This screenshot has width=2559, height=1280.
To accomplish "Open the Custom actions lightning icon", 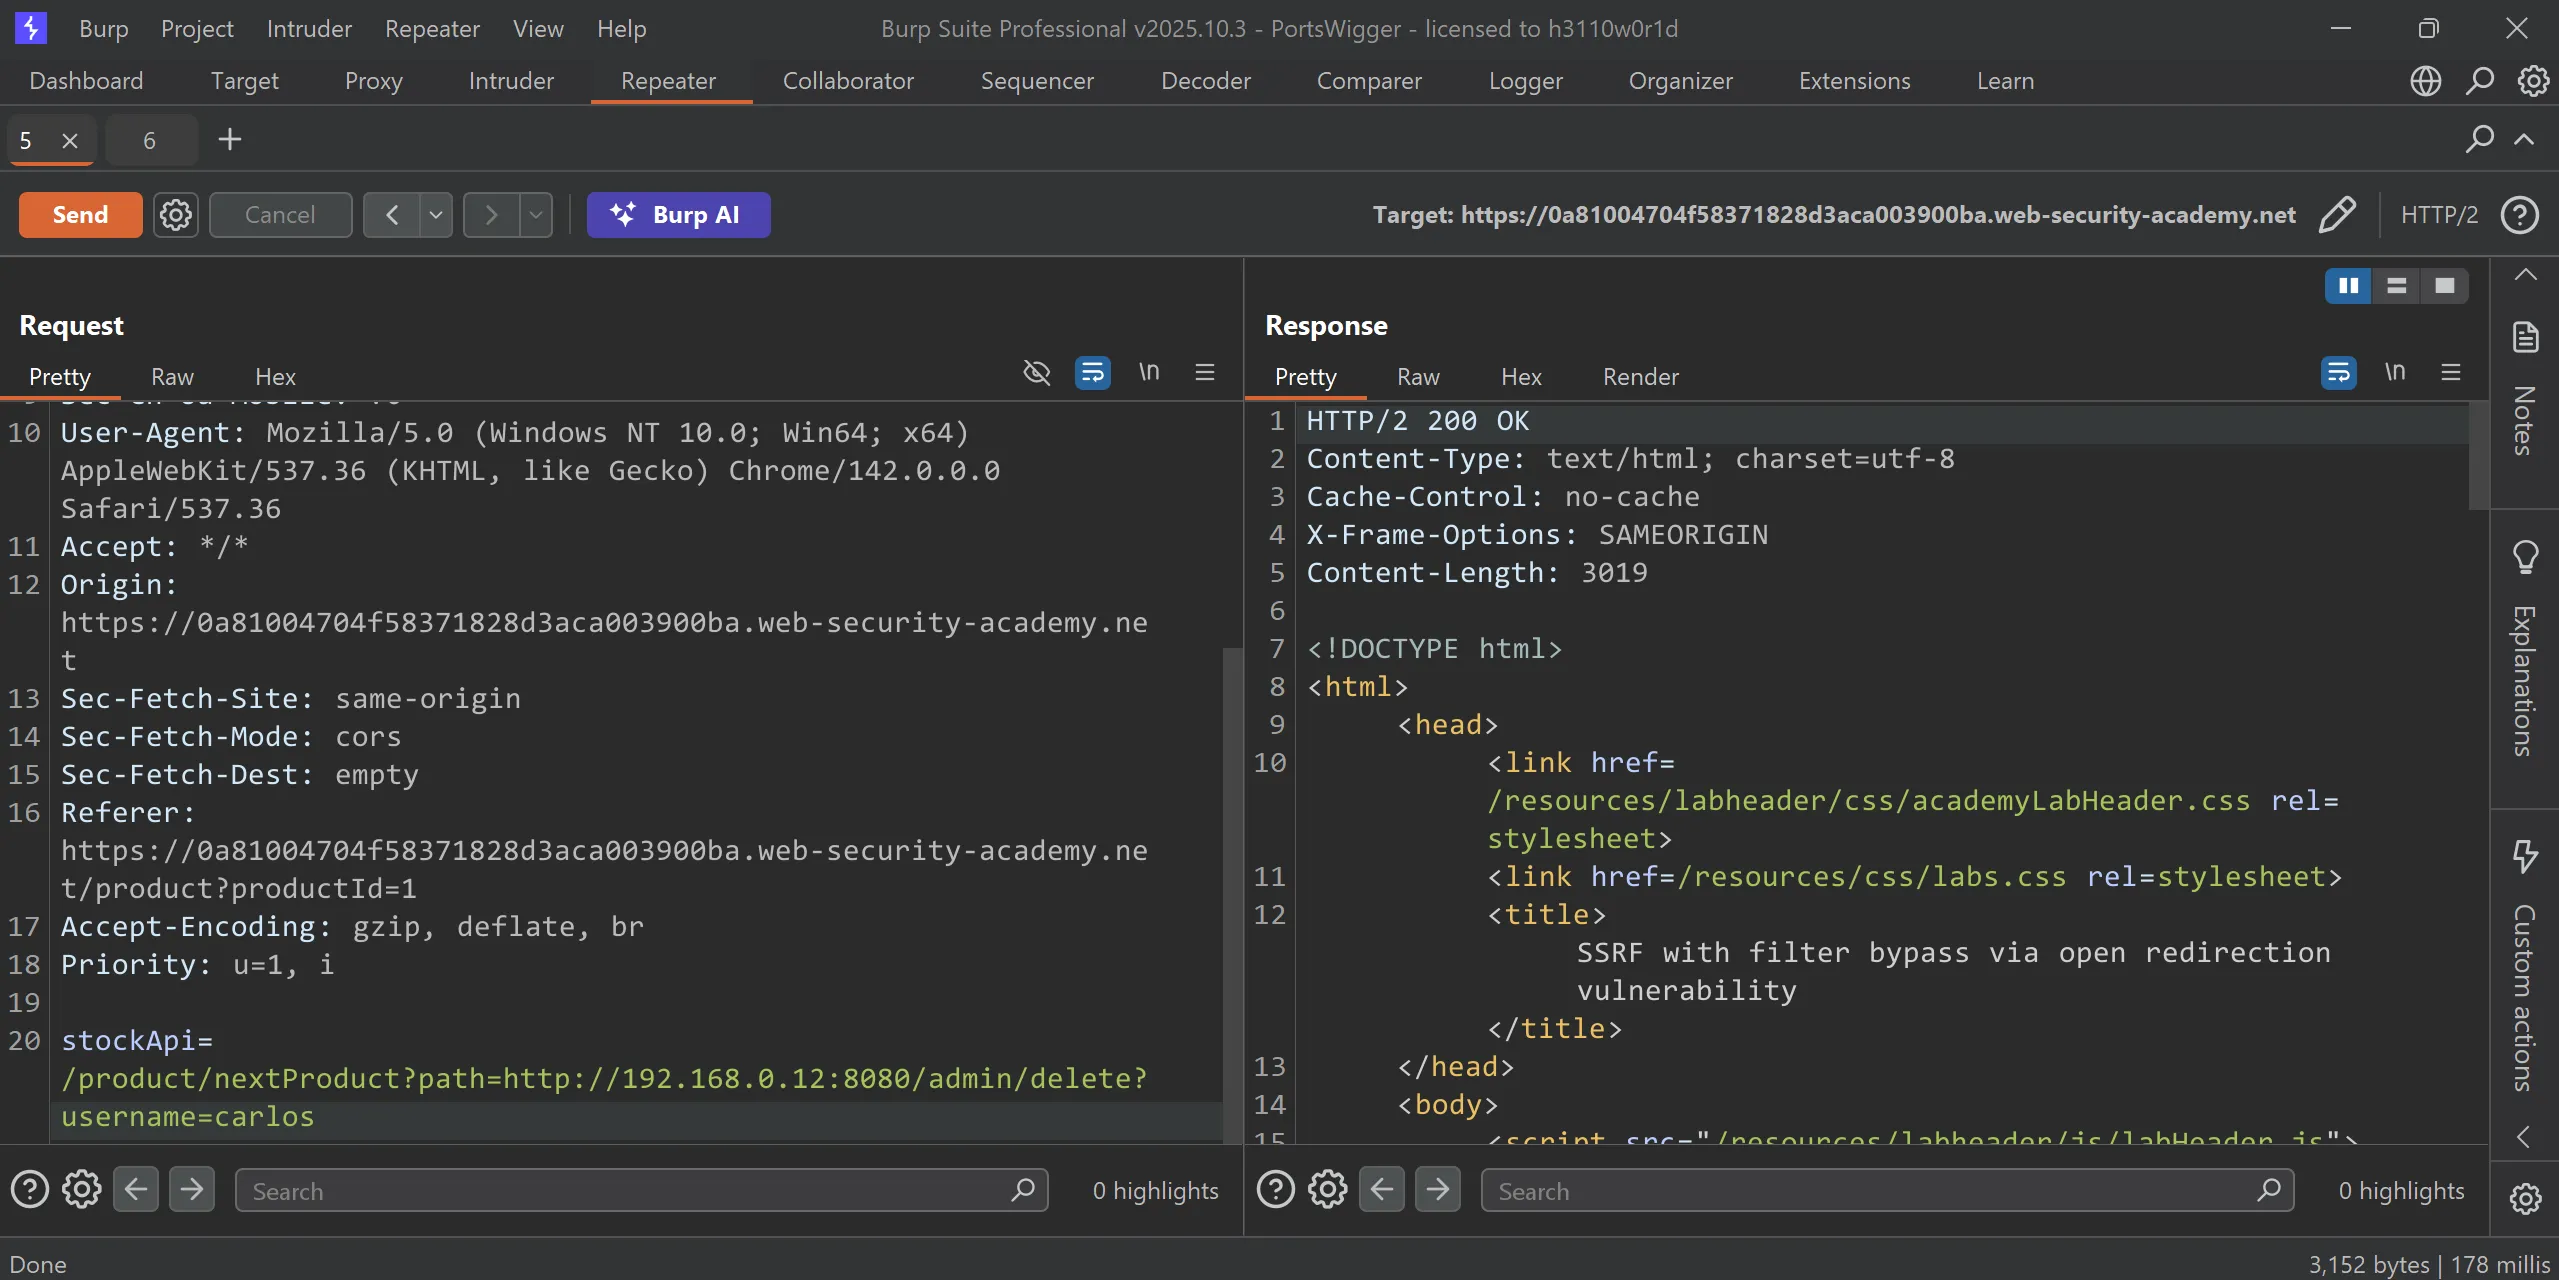I will [2525, 856].
